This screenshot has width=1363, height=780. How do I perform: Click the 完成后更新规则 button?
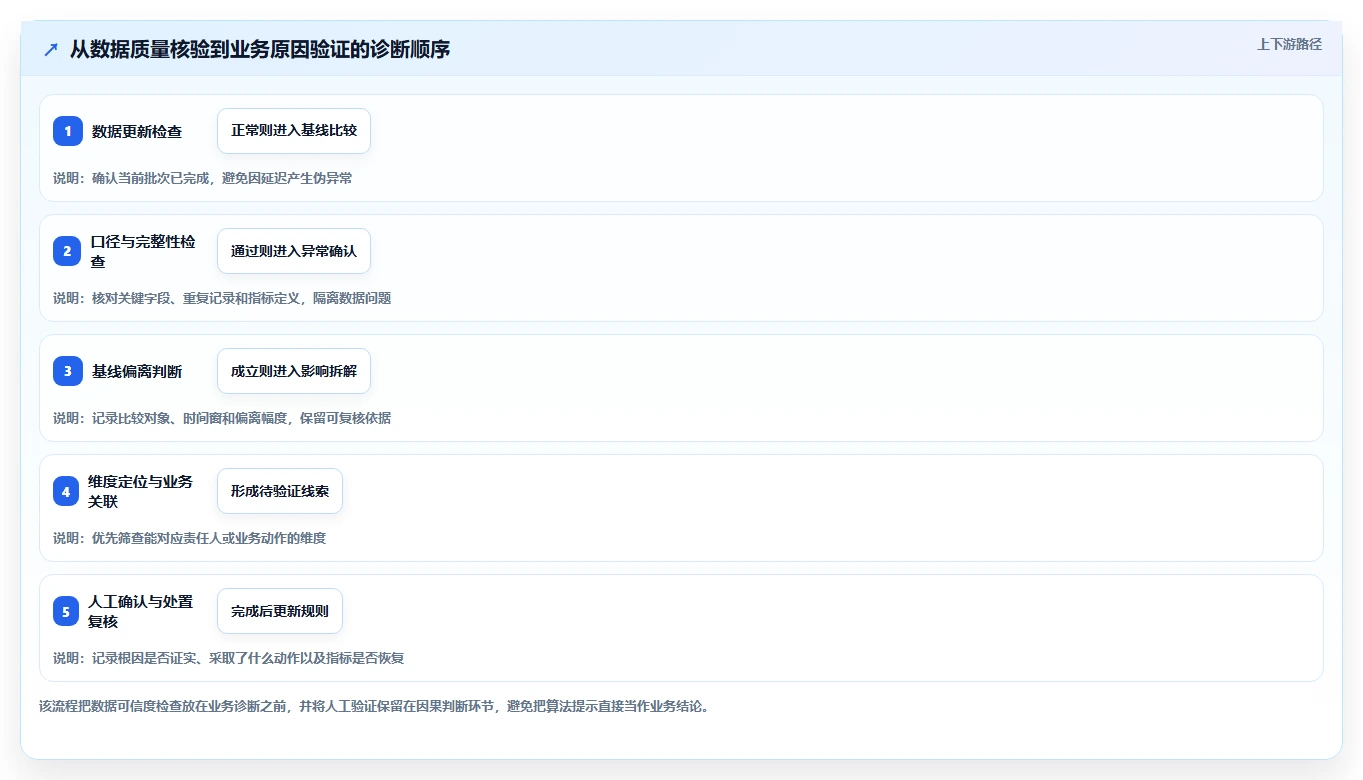click(x=280, y=611)
